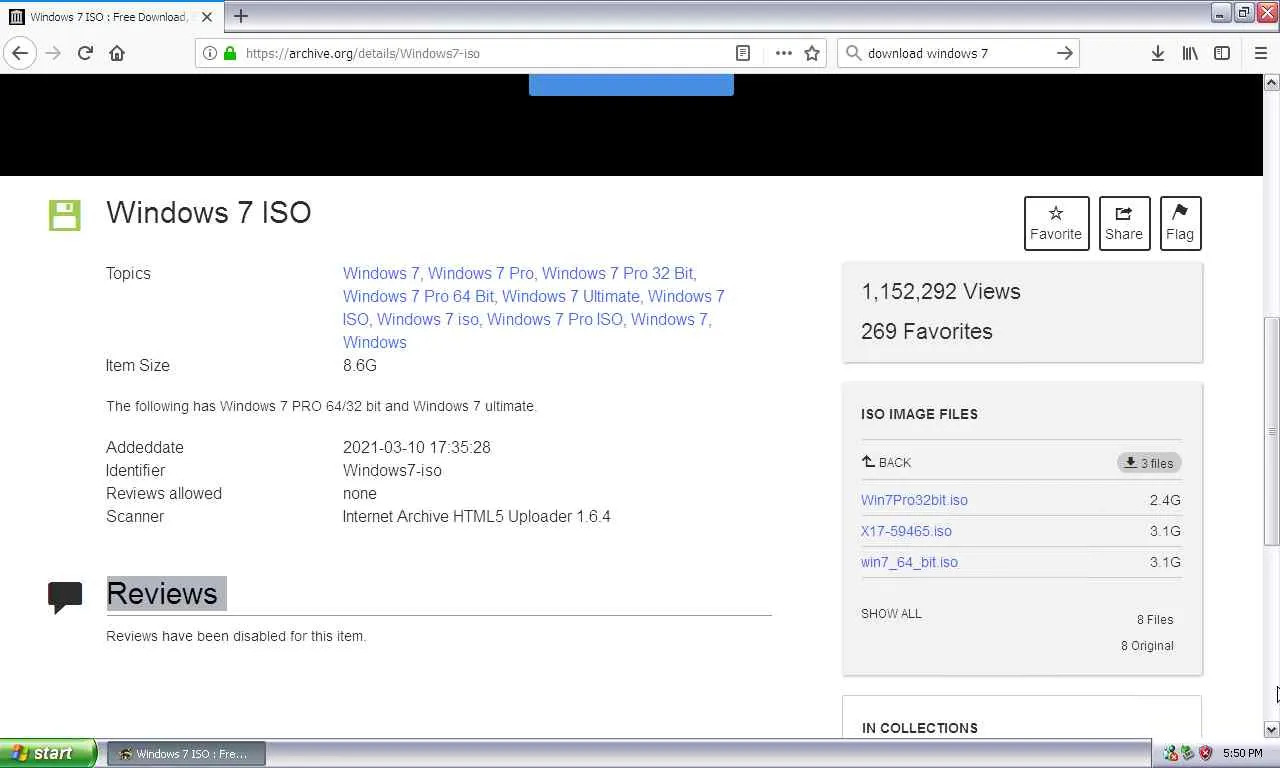Toggle reader view in the address bar
Screen dimensions: 1280x768
743,53
